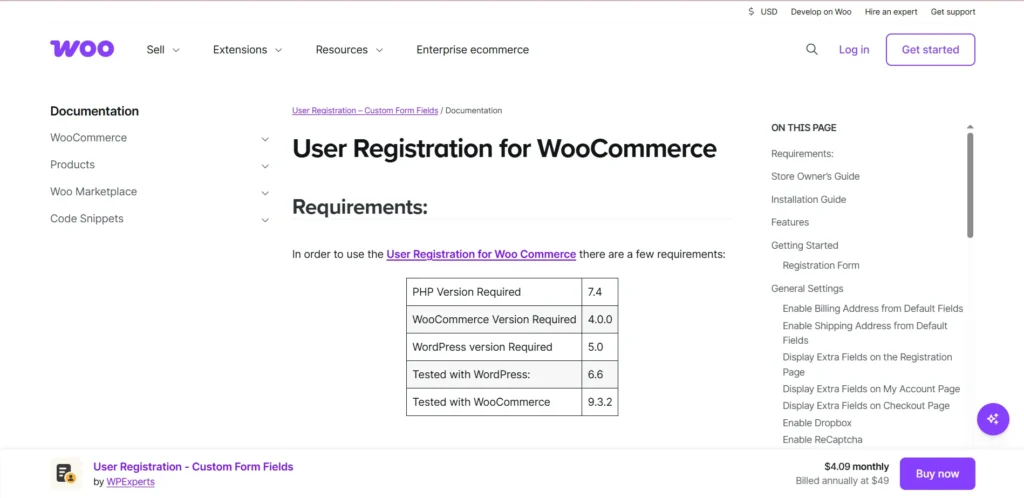
Task: Click the User Registration product thumbnail icon
Action: tap(66, 473)
